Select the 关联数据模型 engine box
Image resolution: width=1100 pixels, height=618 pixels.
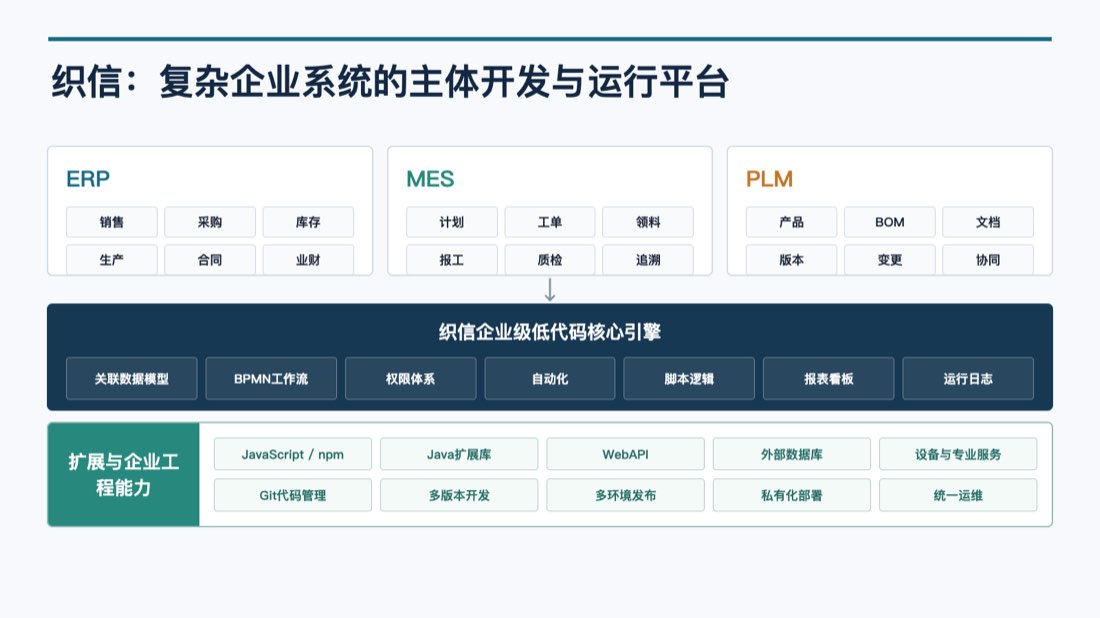click(132, 379)
